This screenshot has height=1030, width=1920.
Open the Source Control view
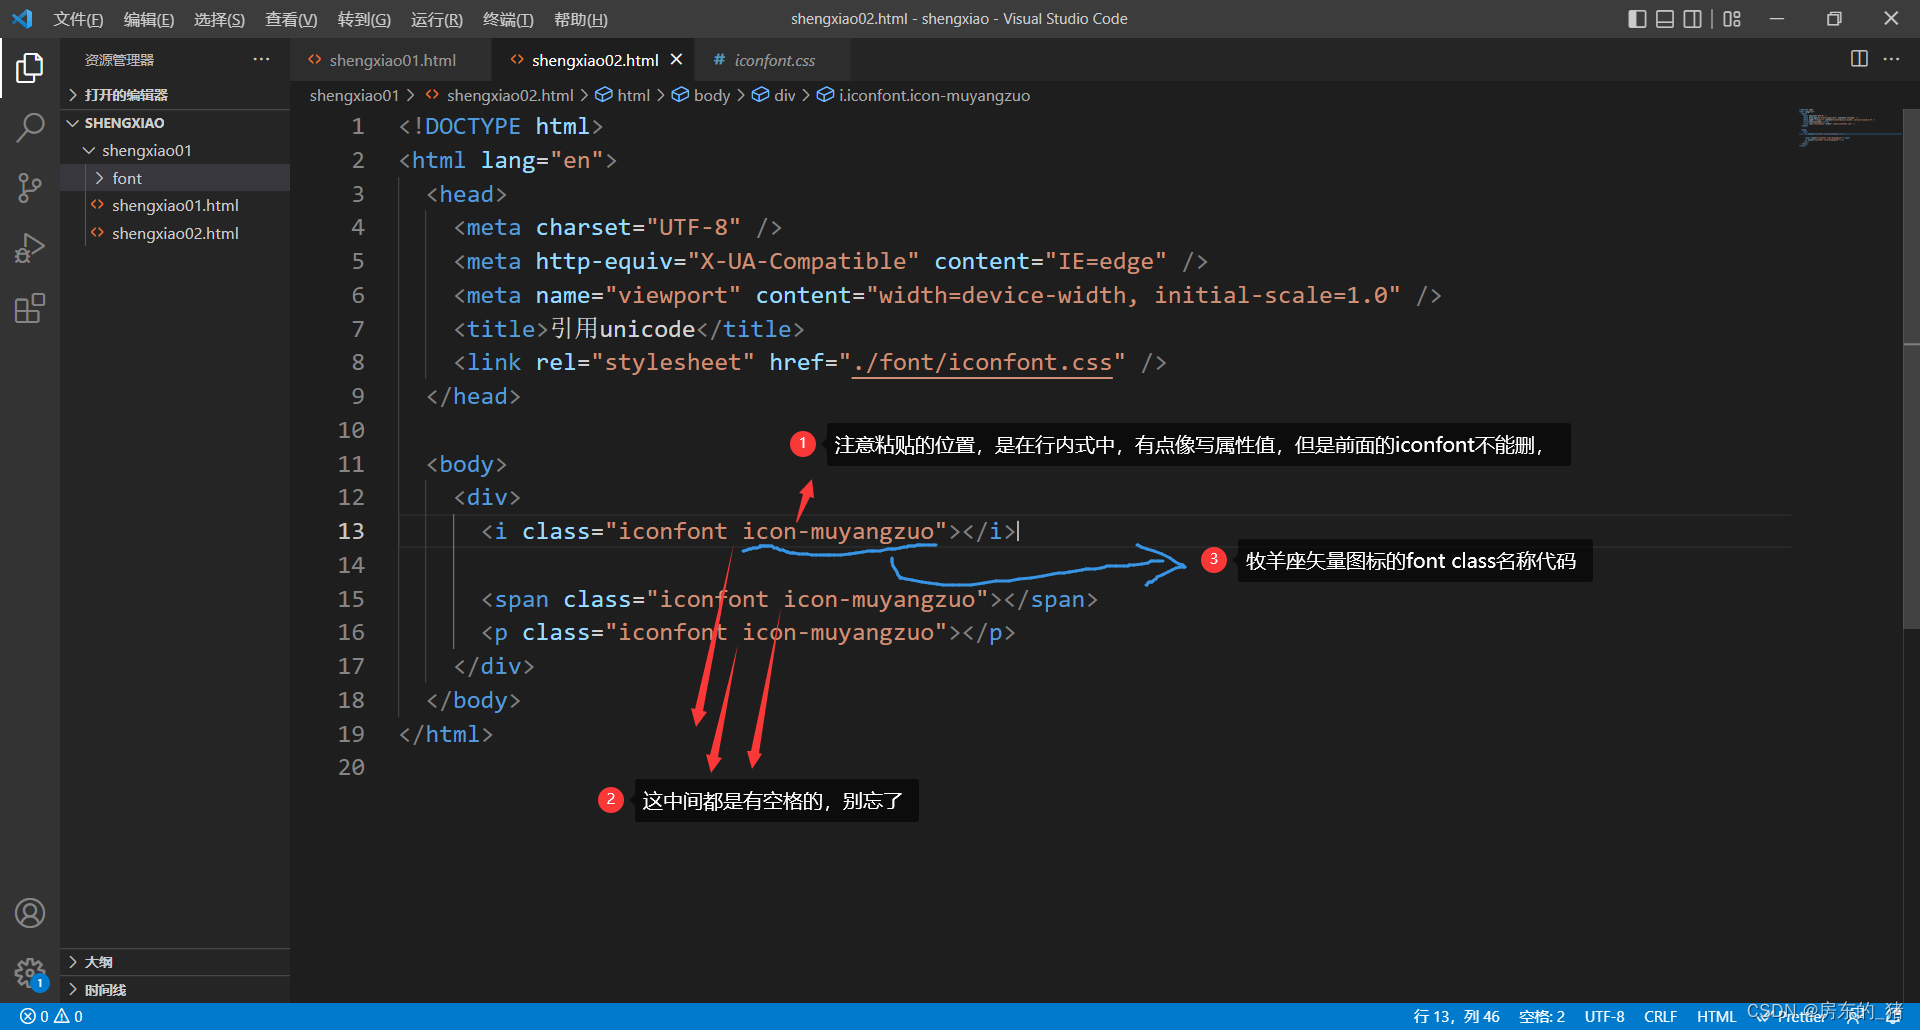coord(30,187)
